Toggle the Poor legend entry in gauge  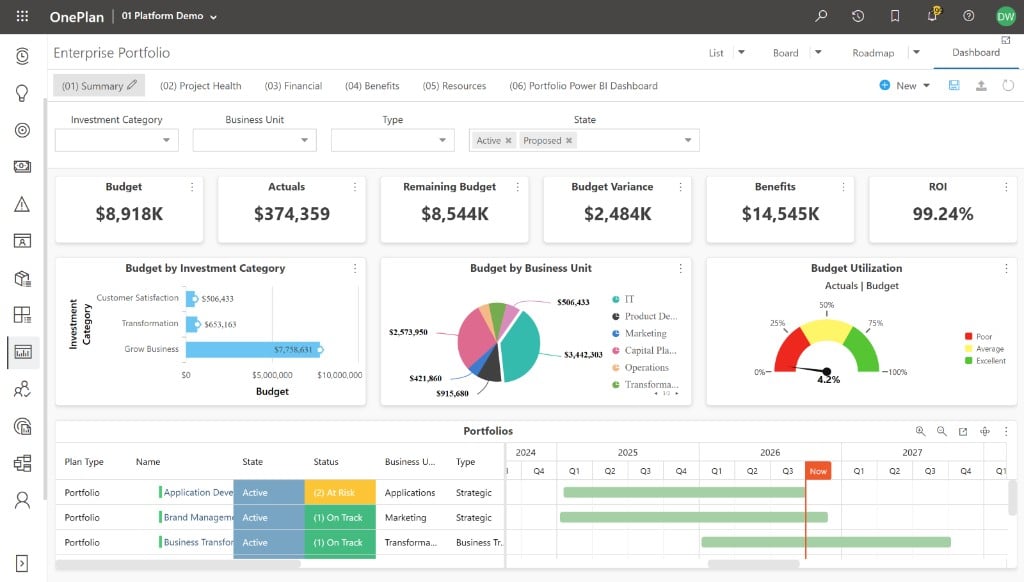pos(978,336)
